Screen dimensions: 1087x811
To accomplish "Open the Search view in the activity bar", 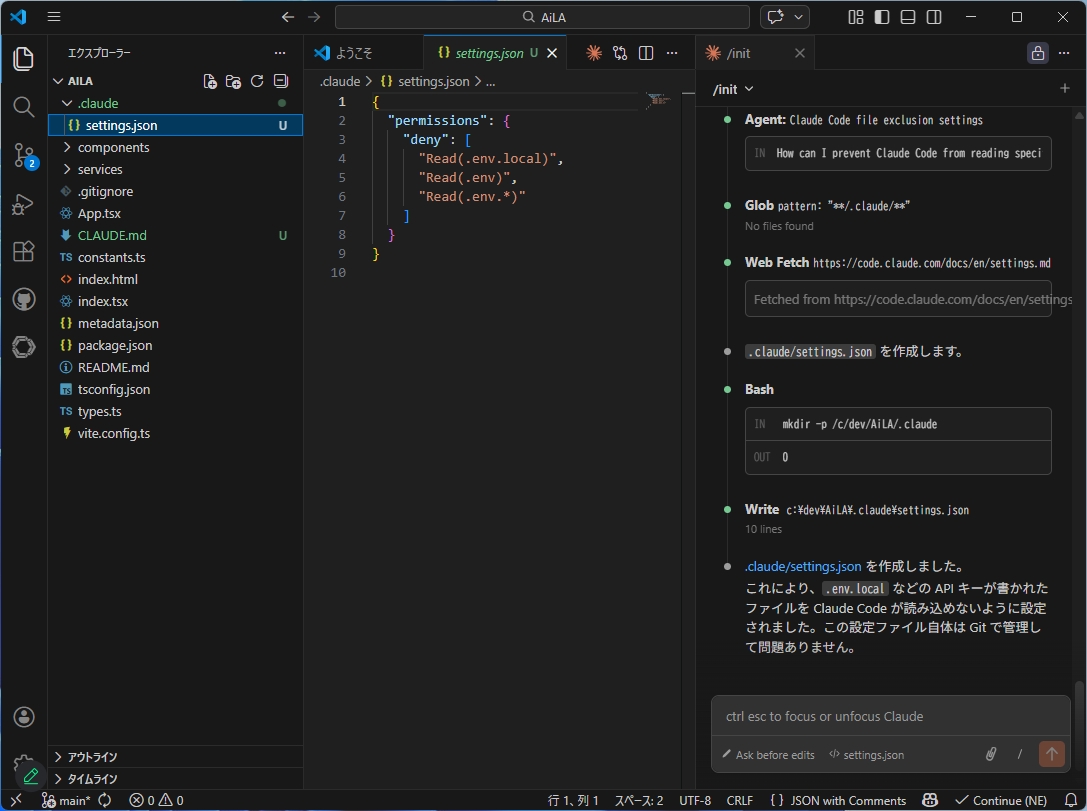I will tap(22, 107).
